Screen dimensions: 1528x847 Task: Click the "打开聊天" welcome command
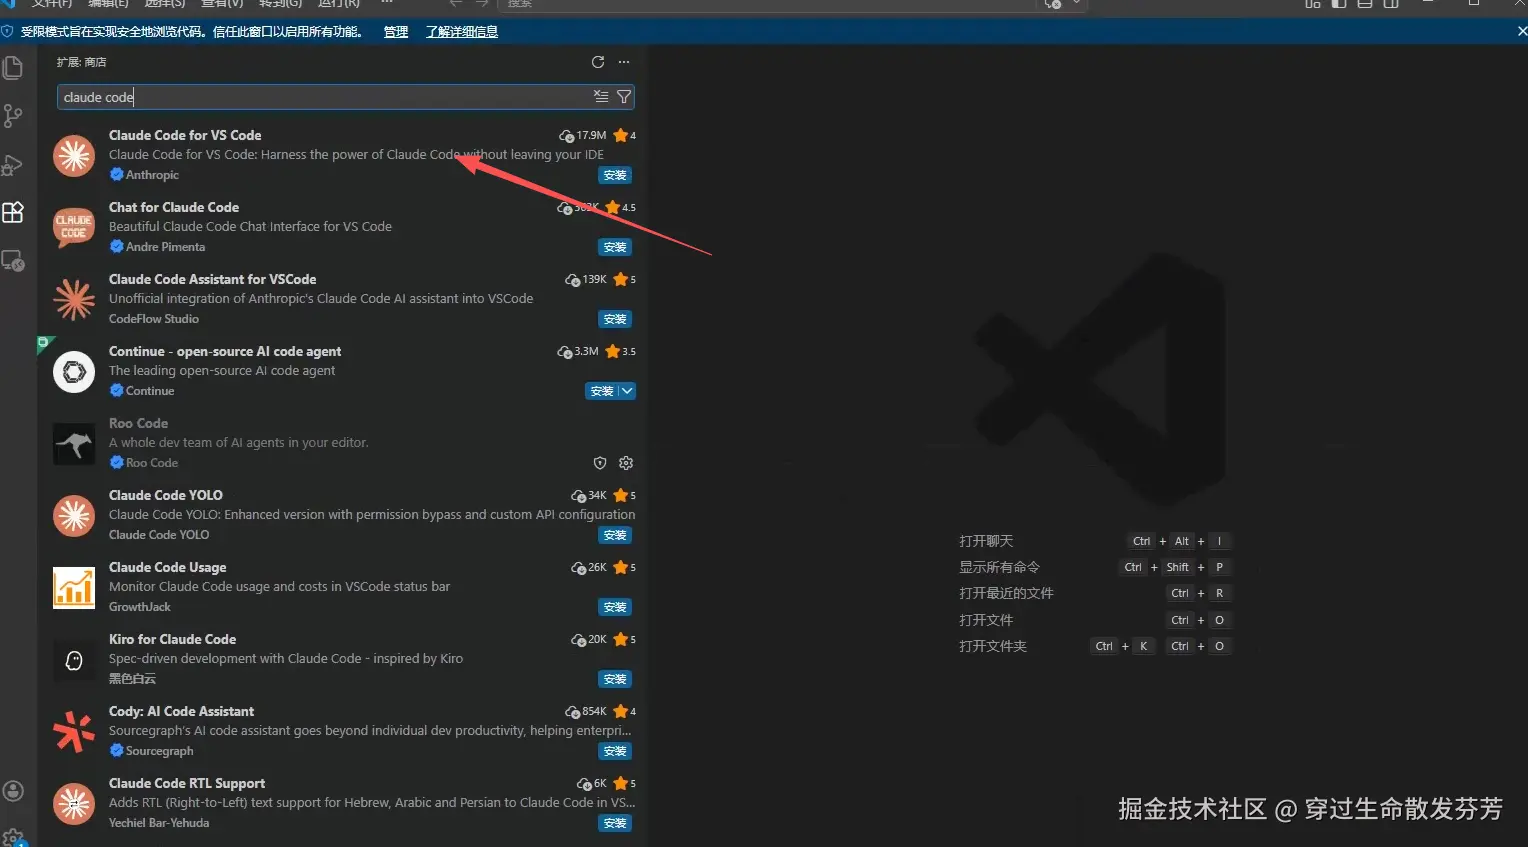click(986, 541)
